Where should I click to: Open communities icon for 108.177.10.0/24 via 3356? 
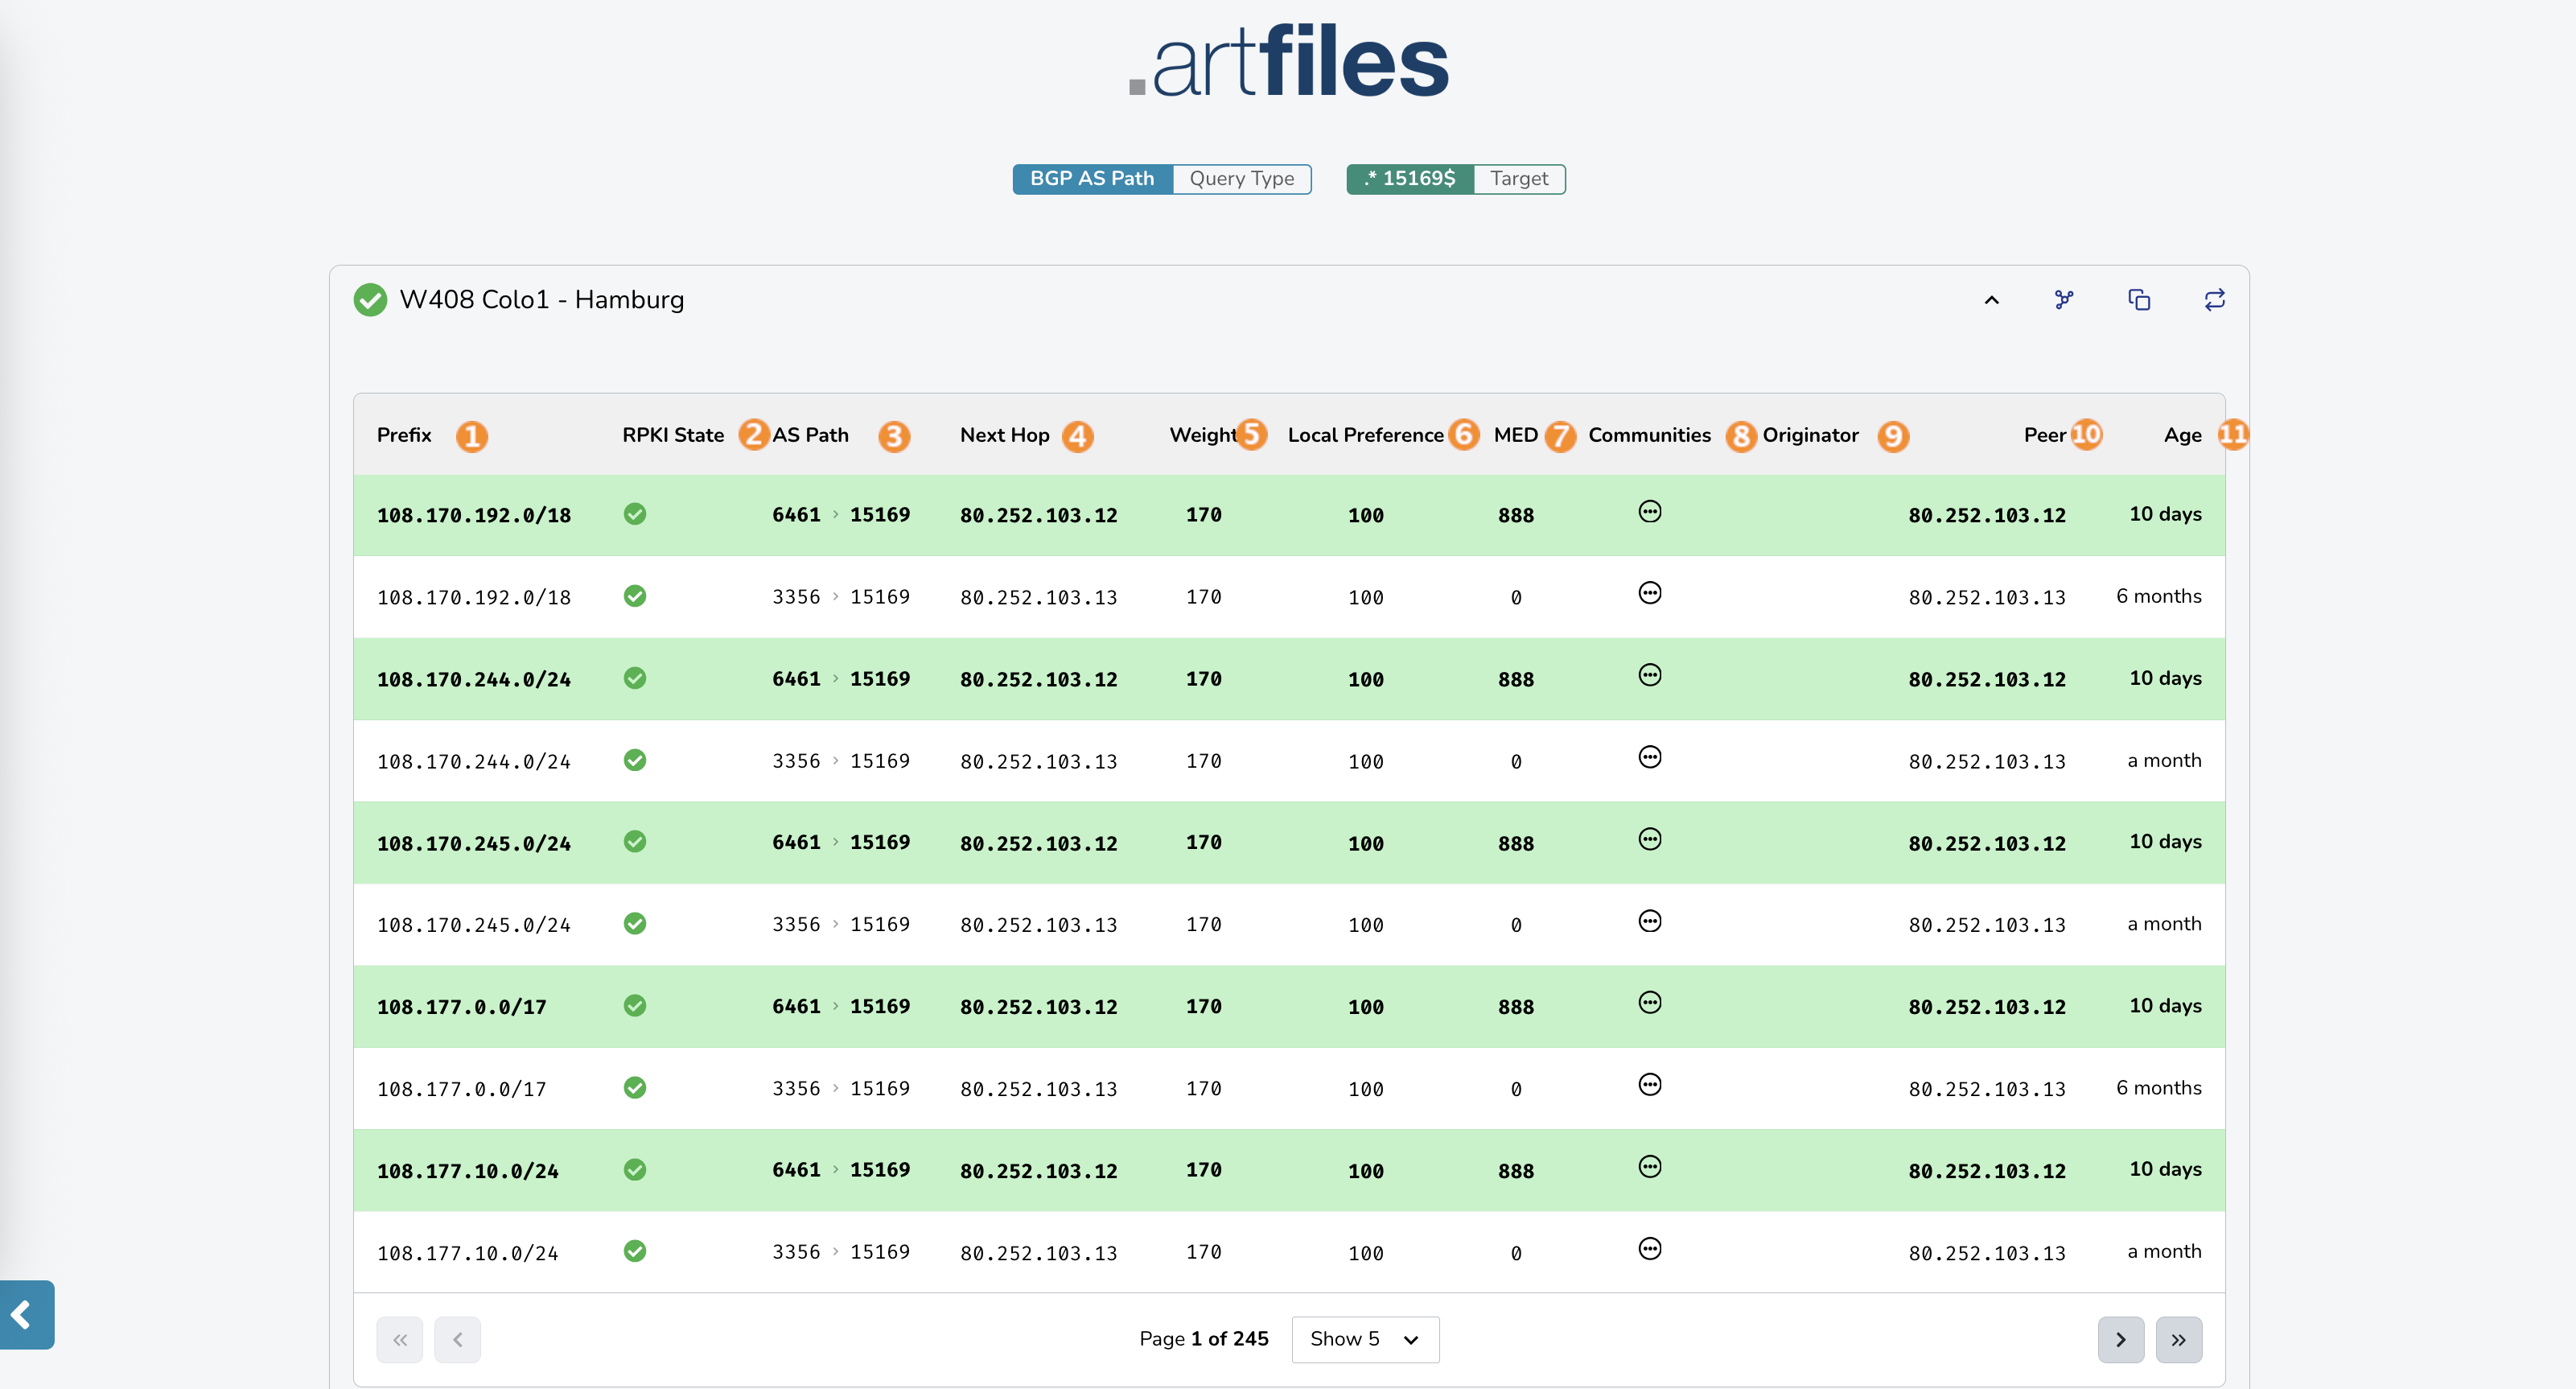click(1650, 1249)
